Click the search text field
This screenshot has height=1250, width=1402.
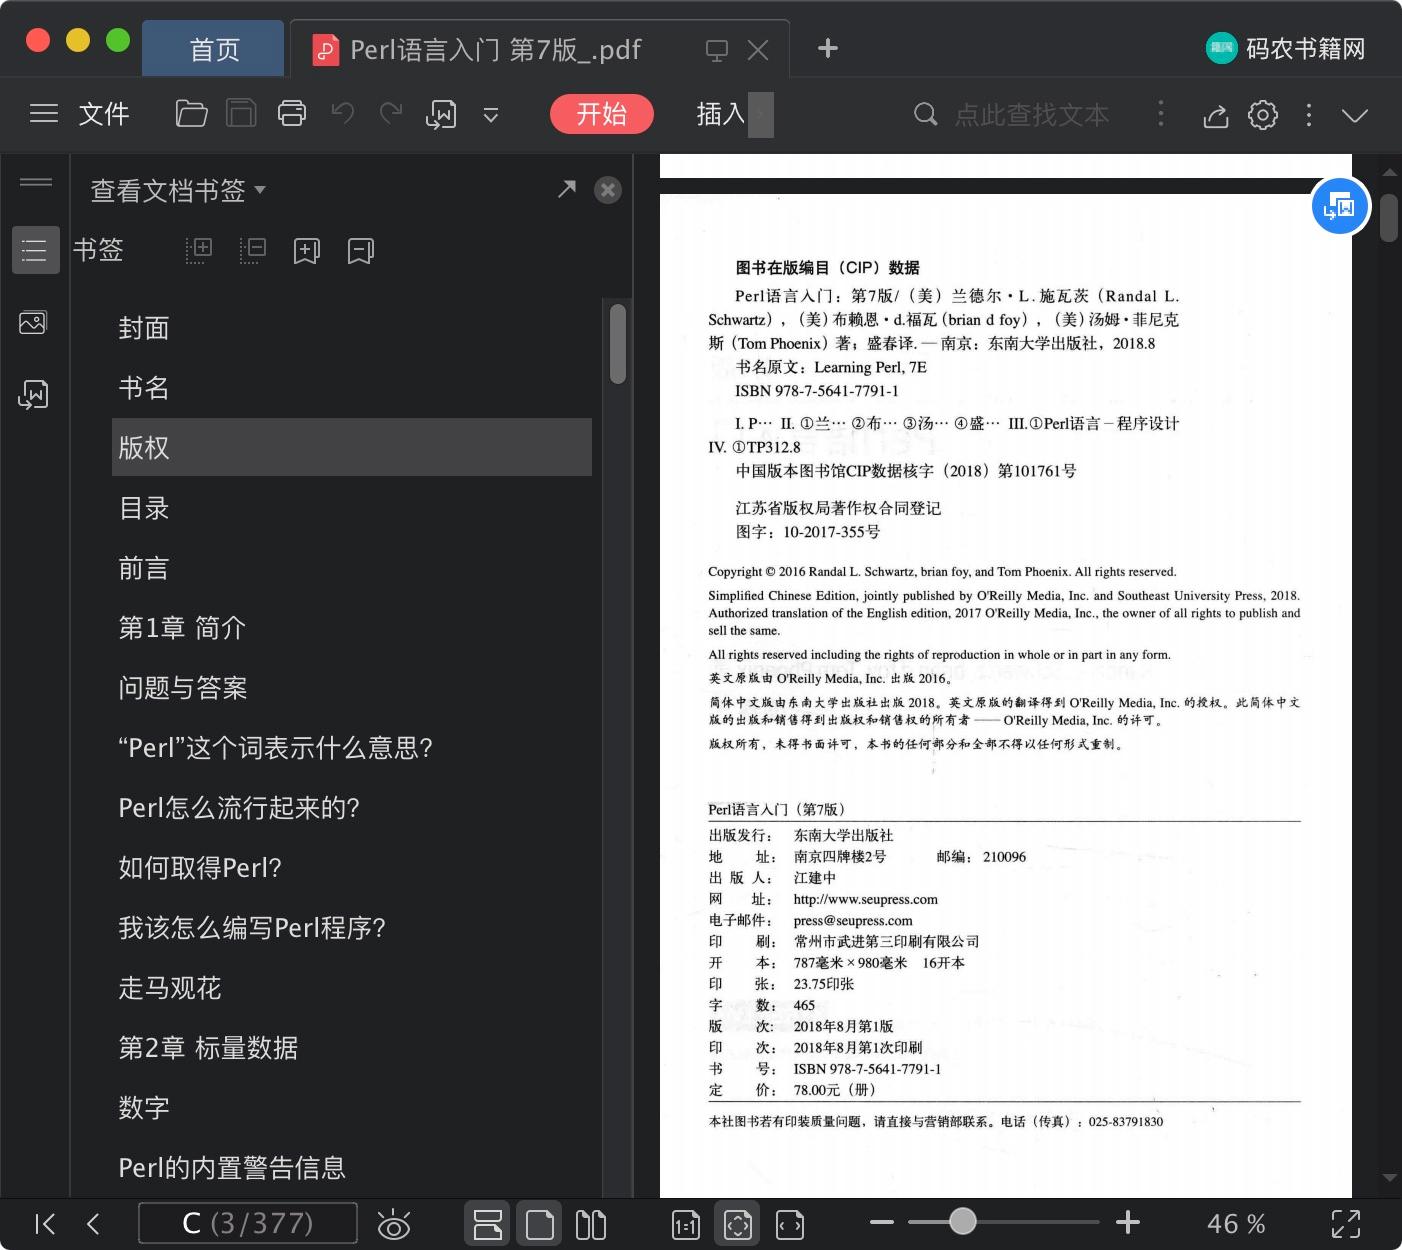coord(1032,115)
